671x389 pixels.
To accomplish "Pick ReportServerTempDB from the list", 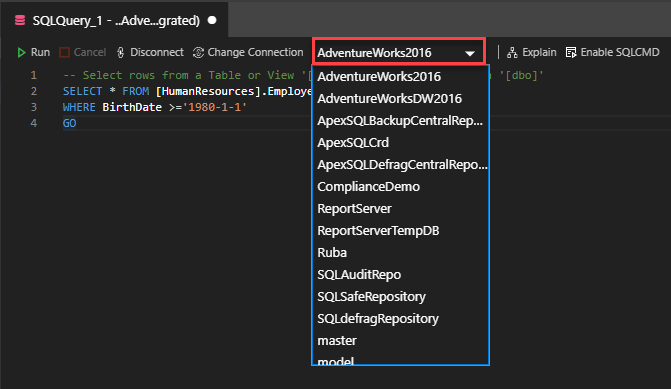I will coord(401,231).
